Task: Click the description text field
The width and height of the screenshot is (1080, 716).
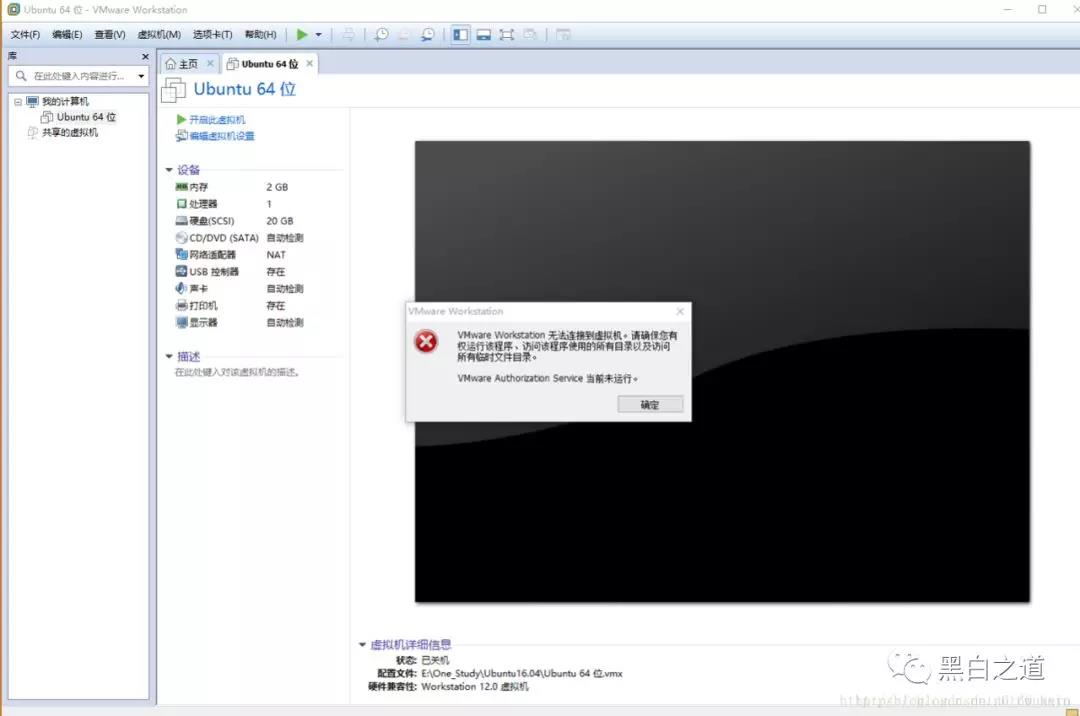Action: (237, 372)
